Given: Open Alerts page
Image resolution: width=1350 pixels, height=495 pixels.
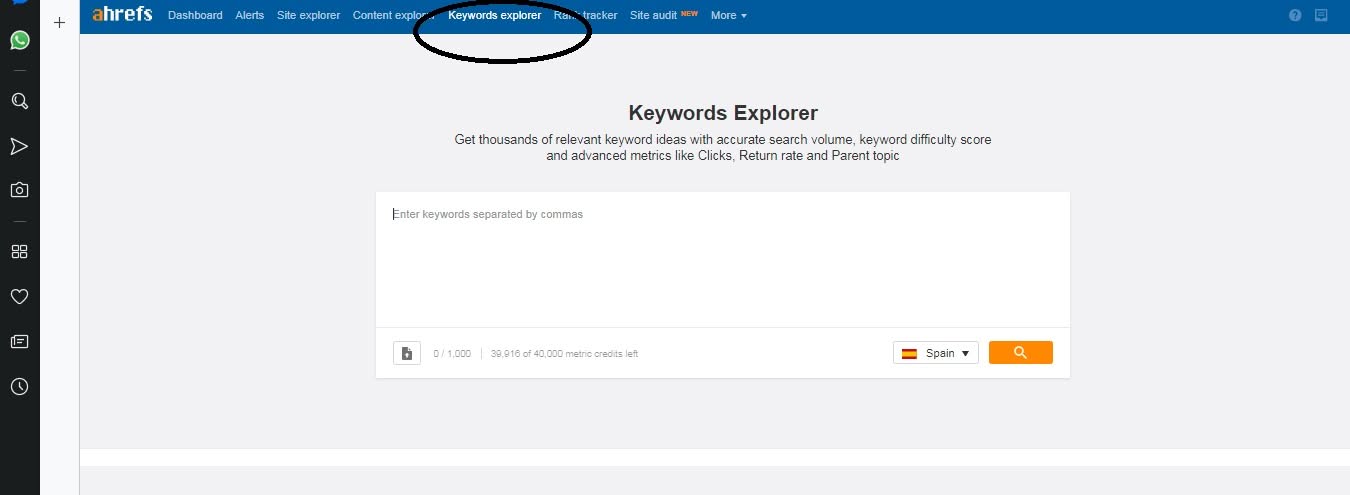Looking at the screenshot, I should tap(250, 15).
